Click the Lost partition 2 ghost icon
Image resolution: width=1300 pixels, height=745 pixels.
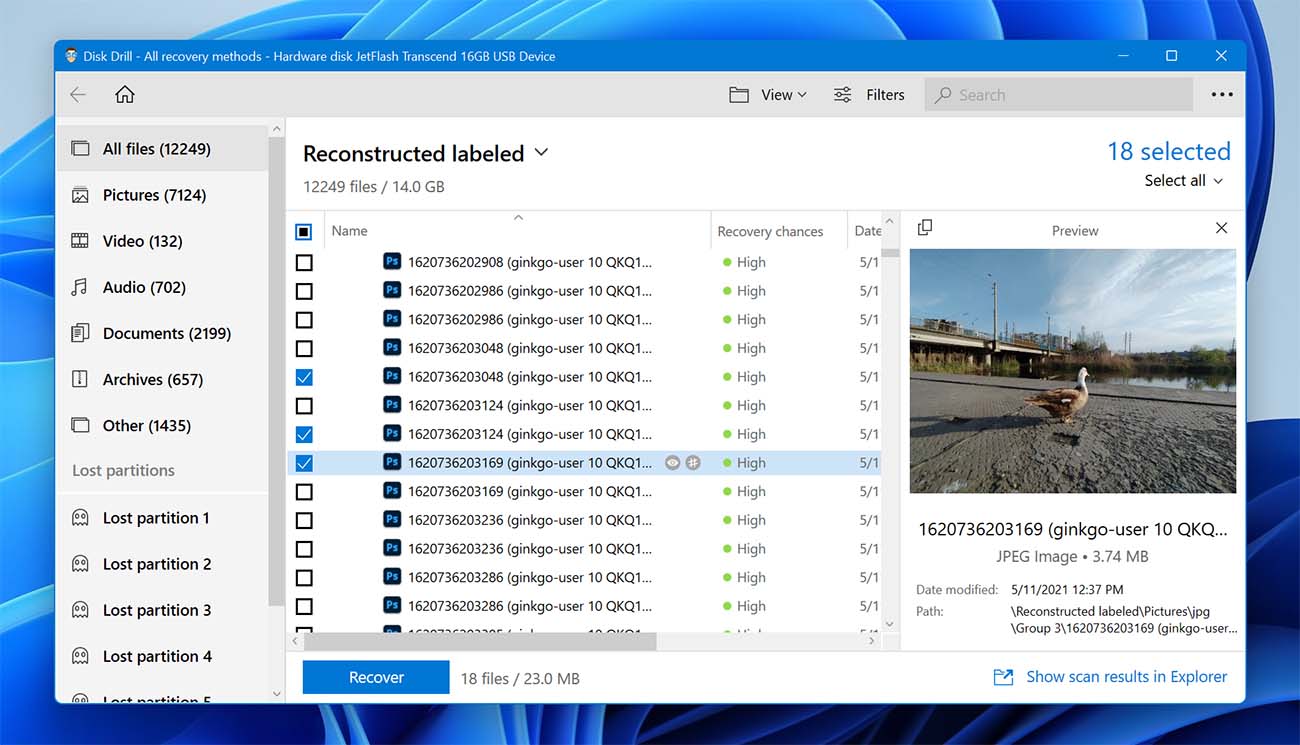point(80,564)
